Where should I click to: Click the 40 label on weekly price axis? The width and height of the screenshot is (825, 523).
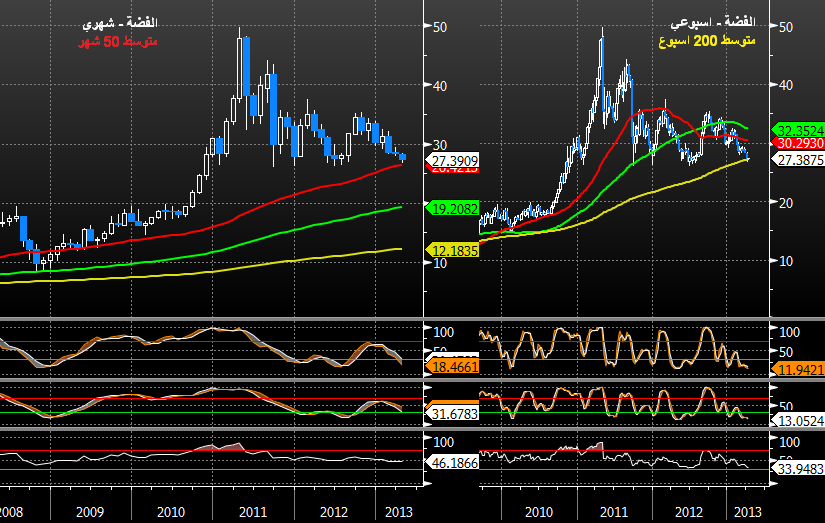(786, 85)
